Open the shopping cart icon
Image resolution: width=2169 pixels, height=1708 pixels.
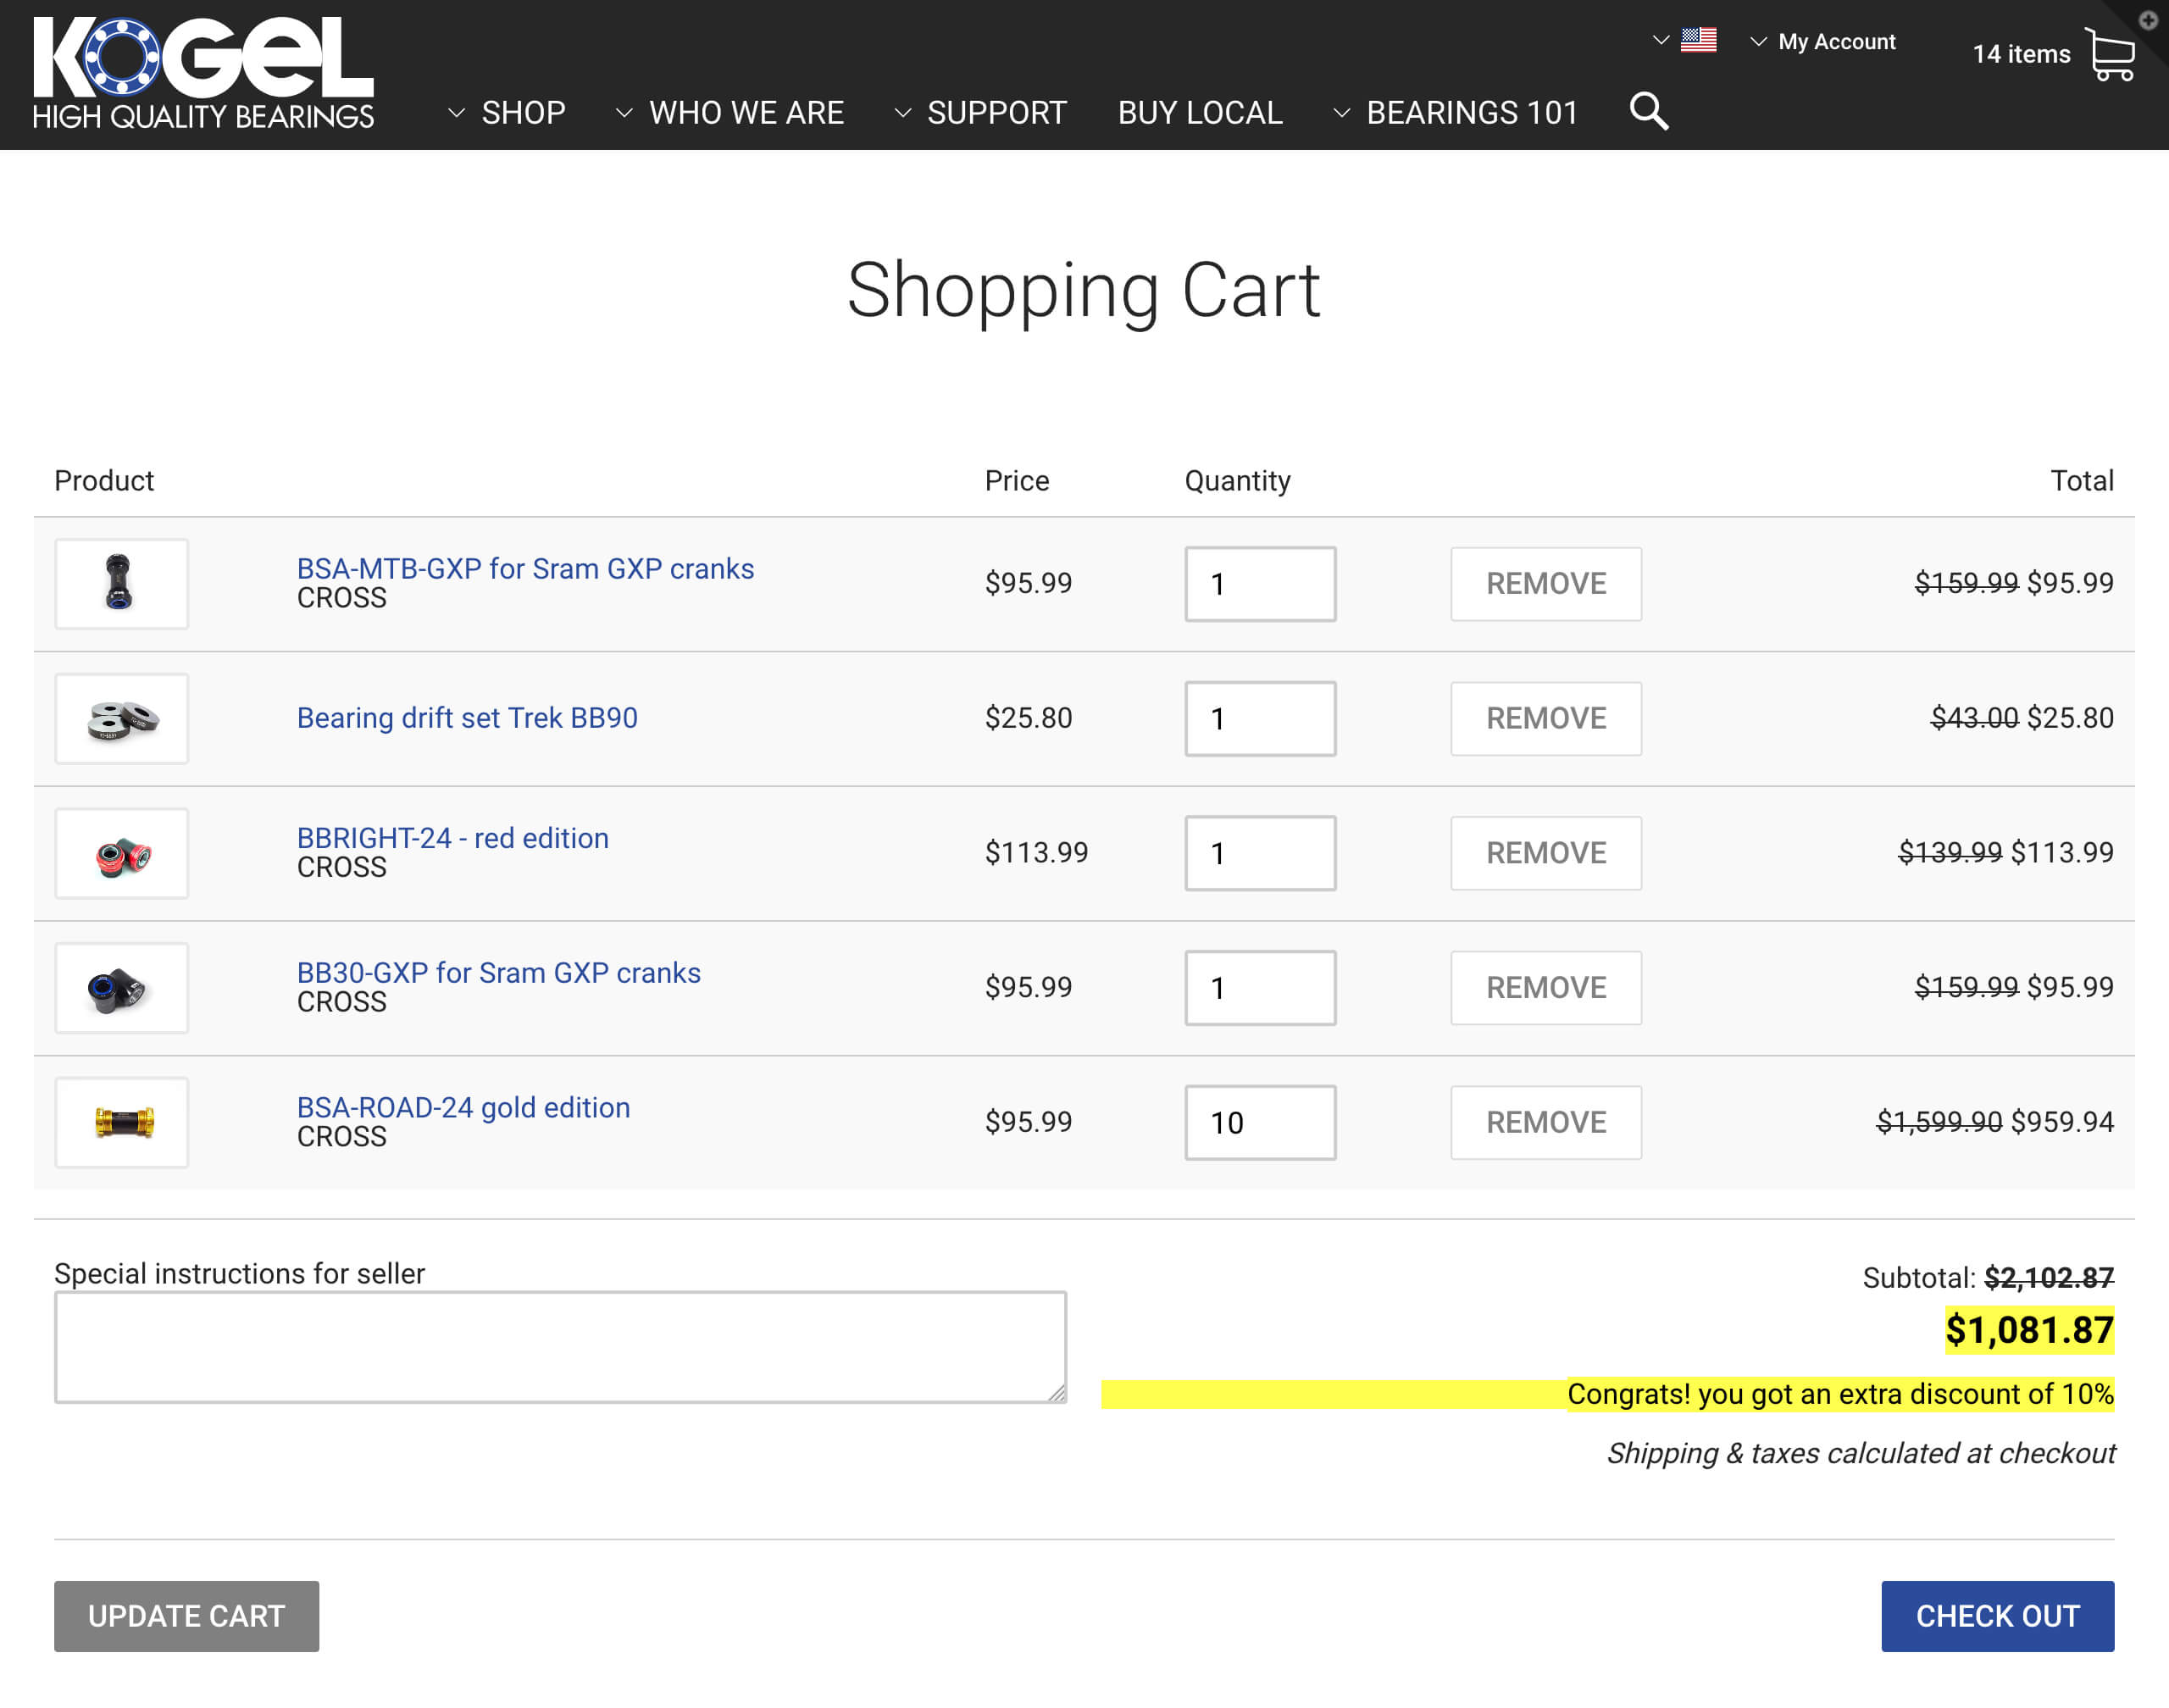(x=2110, y=54)
